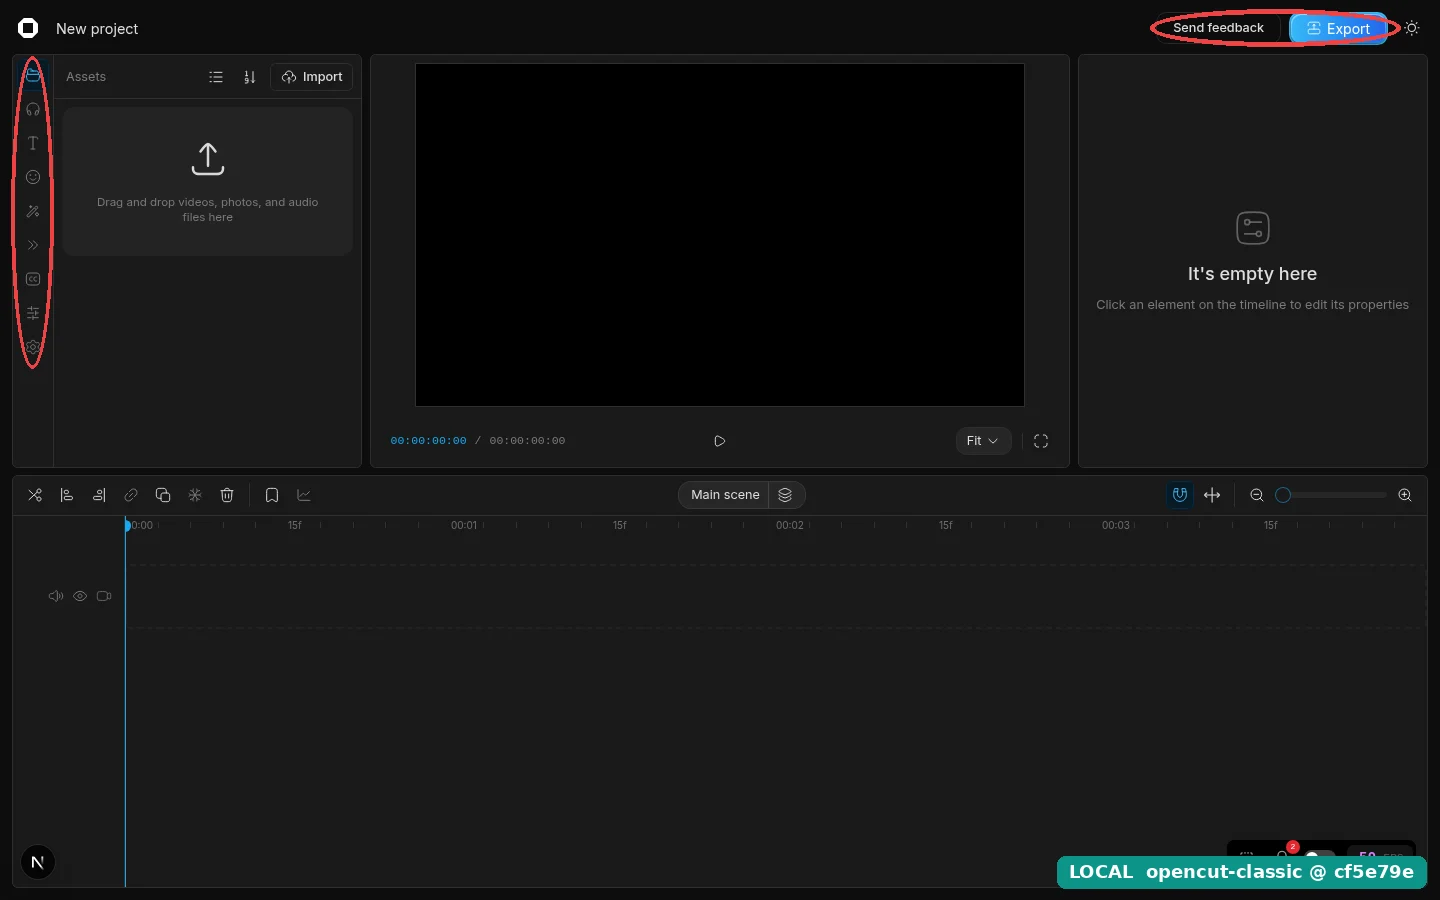Switch assets to list view
The width and height of the screenshot is (1440, 900).
[x=216, y=77]
